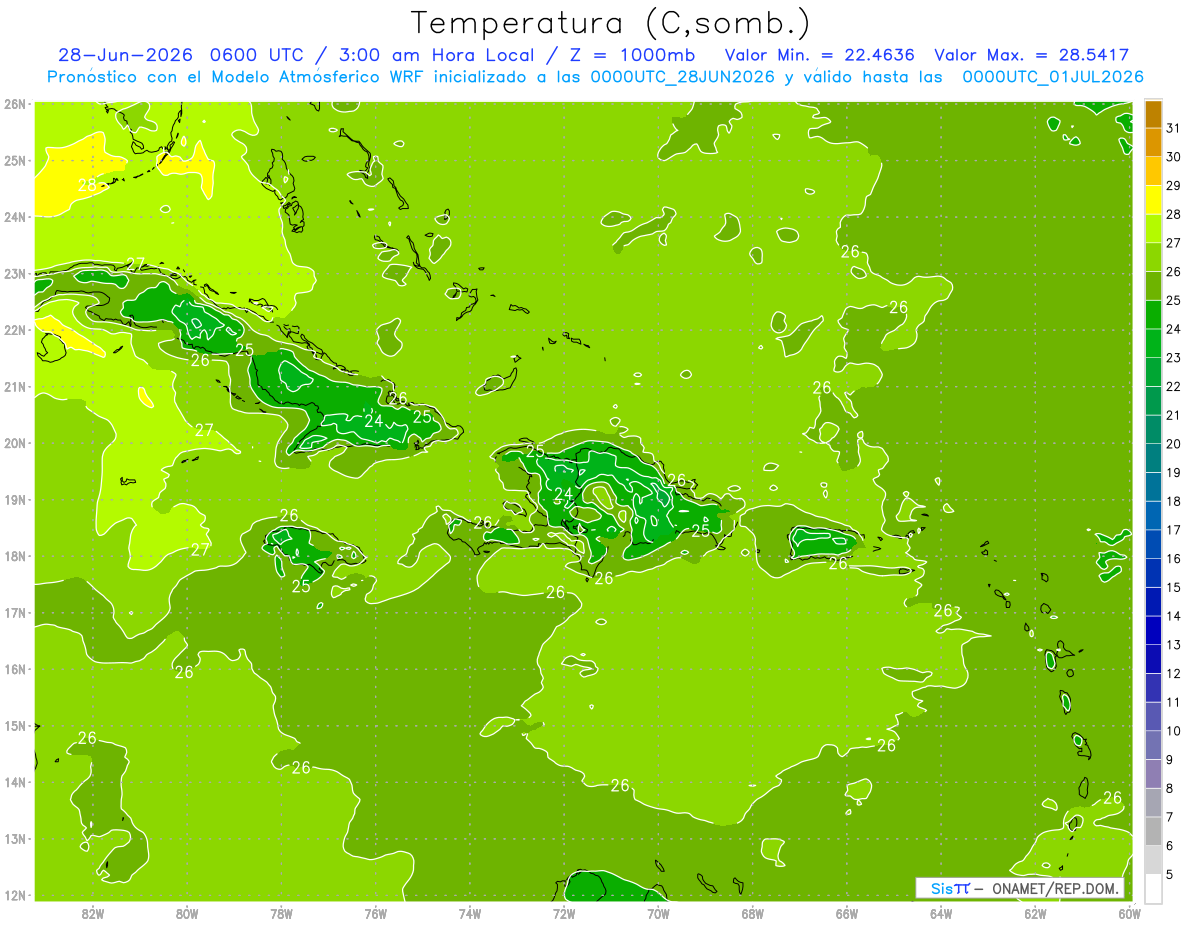Click the 20N latitude axis label
This screenshot has height=927, width=1200.
[15, 443]
